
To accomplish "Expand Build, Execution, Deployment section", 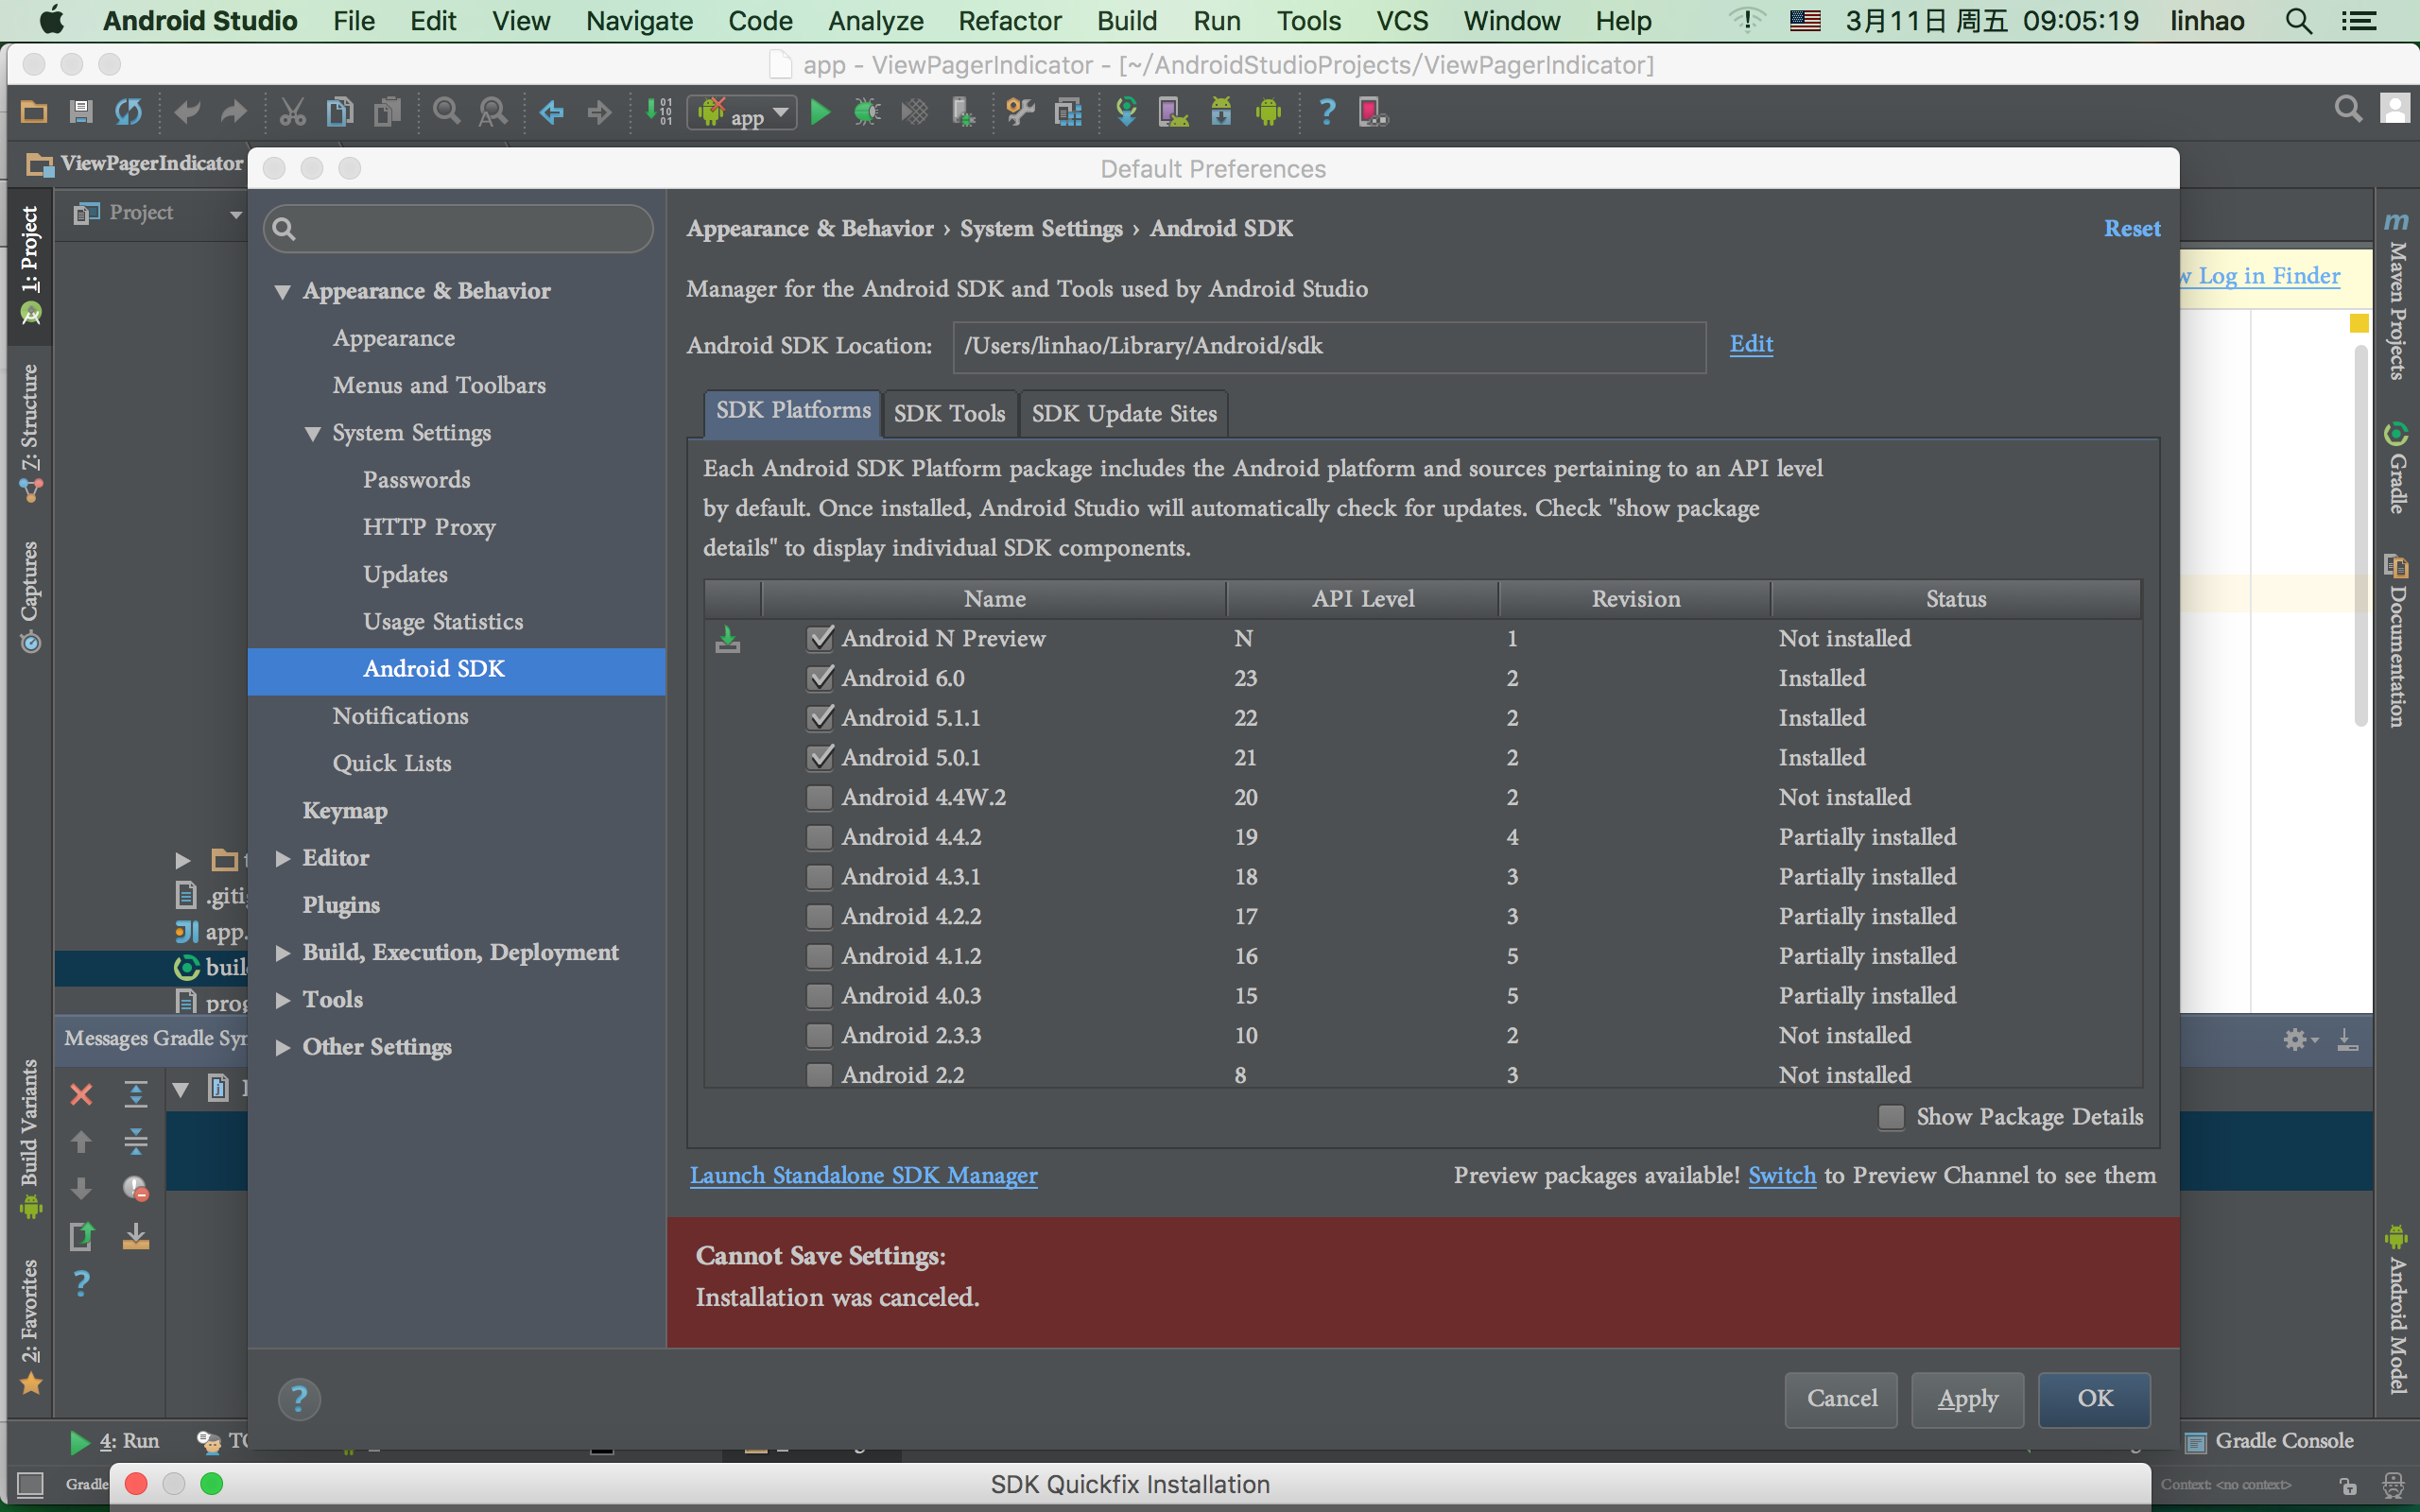I will tap(283, 953).
